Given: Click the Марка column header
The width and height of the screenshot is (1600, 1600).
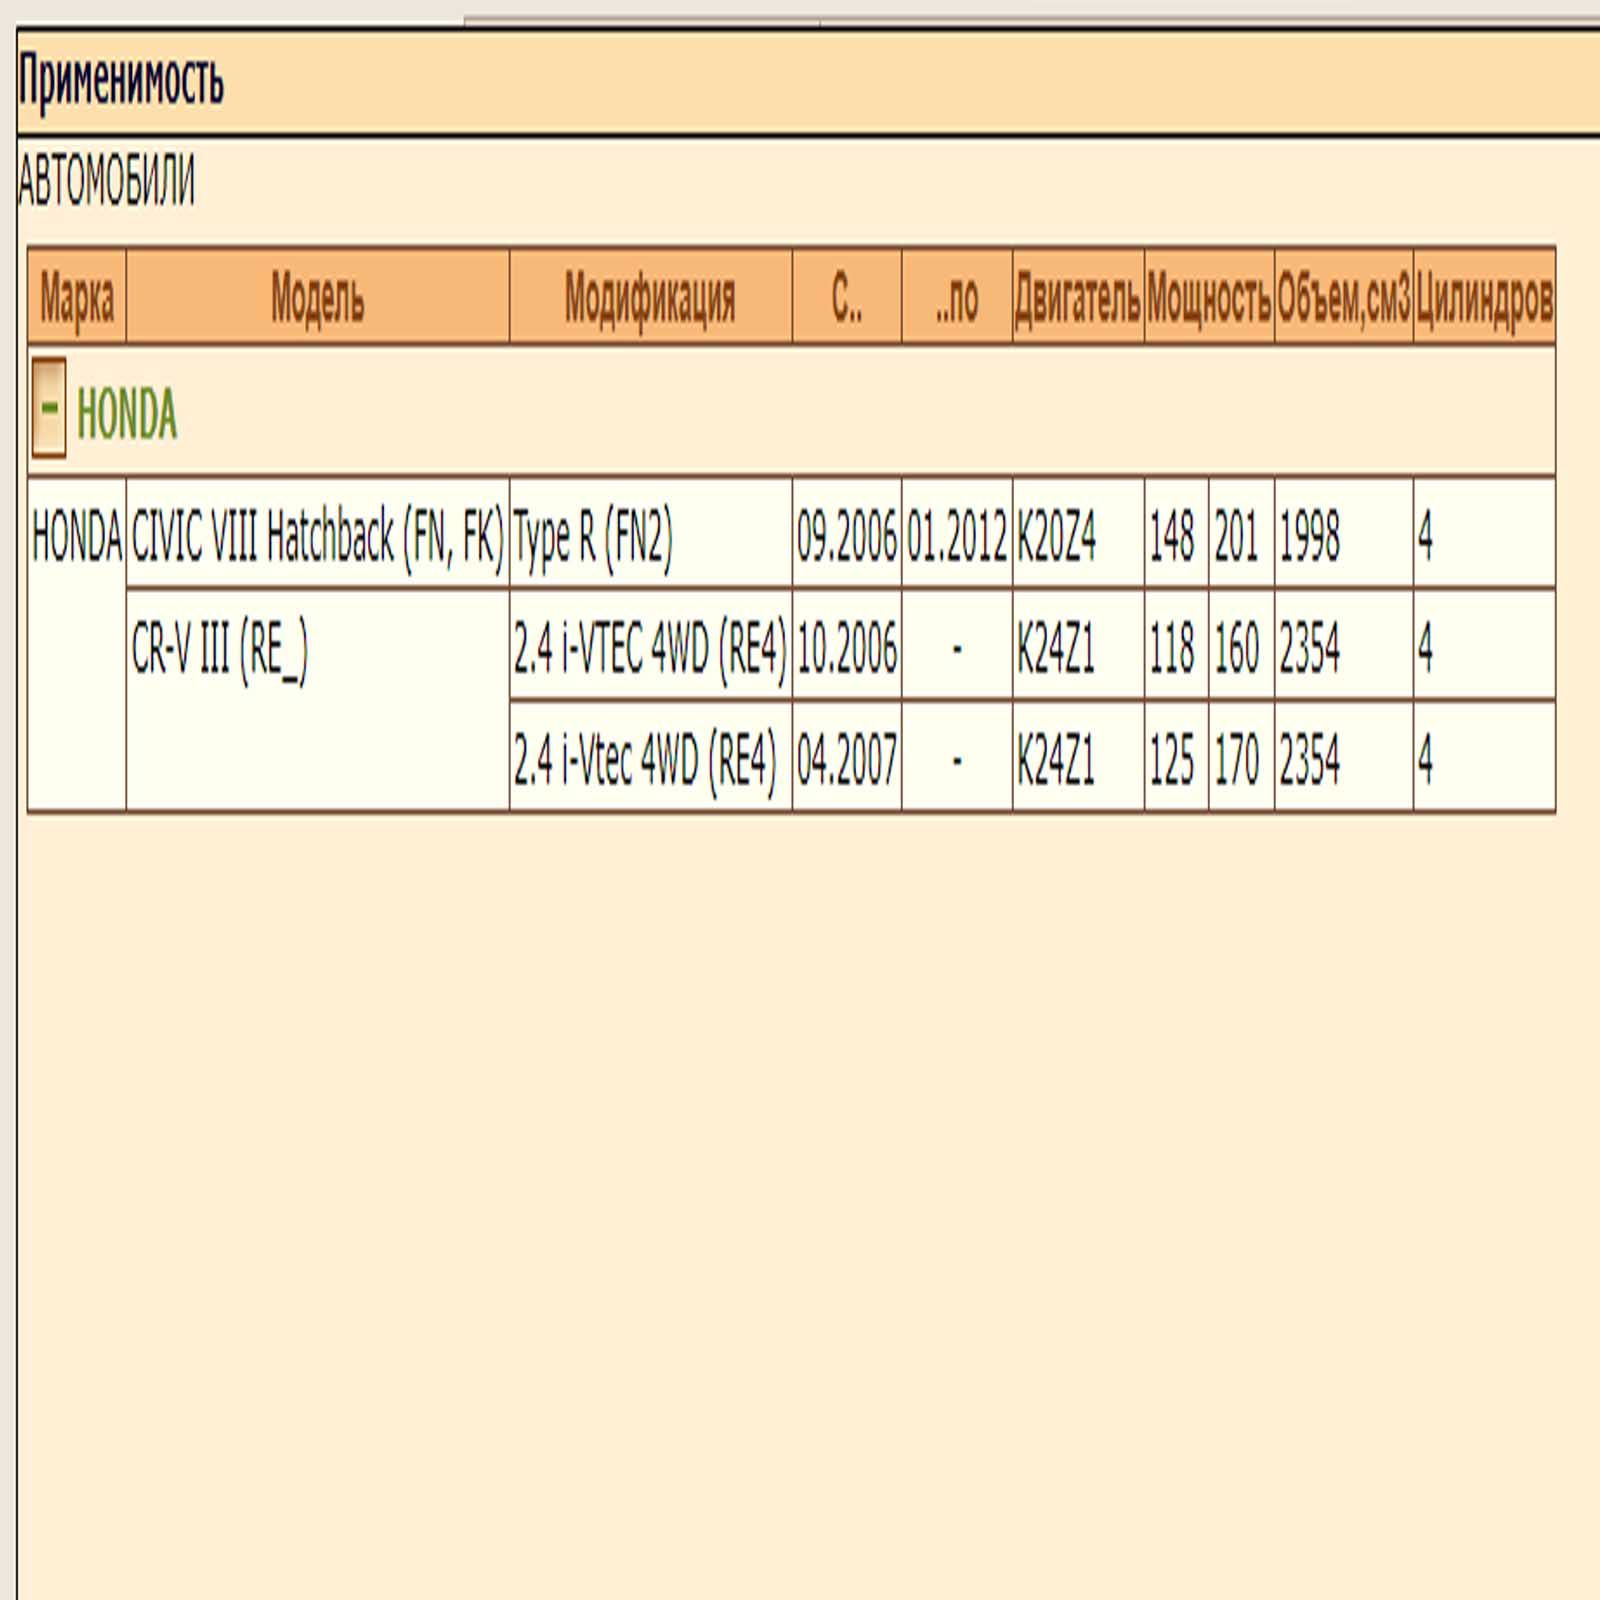Looking at the screenshot, I should point(77,297).
